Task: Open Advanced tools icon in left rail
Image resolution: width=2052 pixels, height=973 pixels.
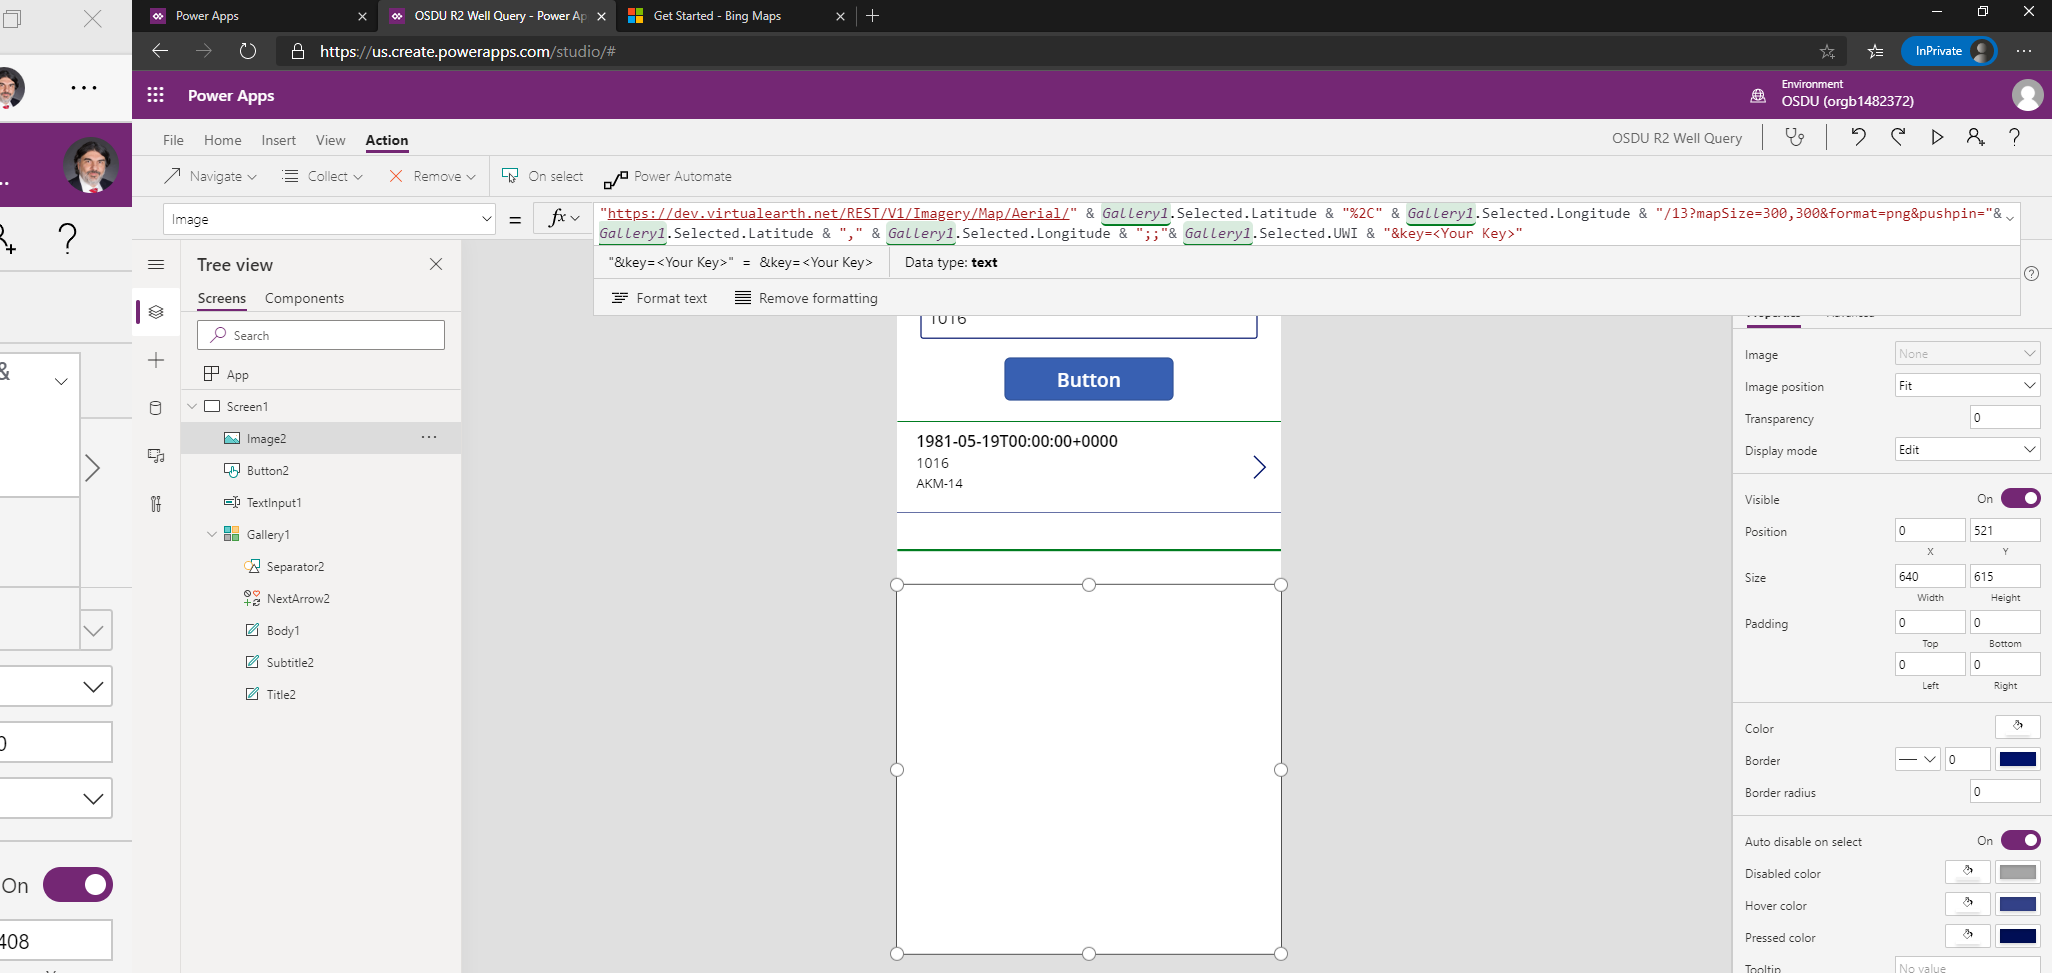Action: (x=156, y=504)
